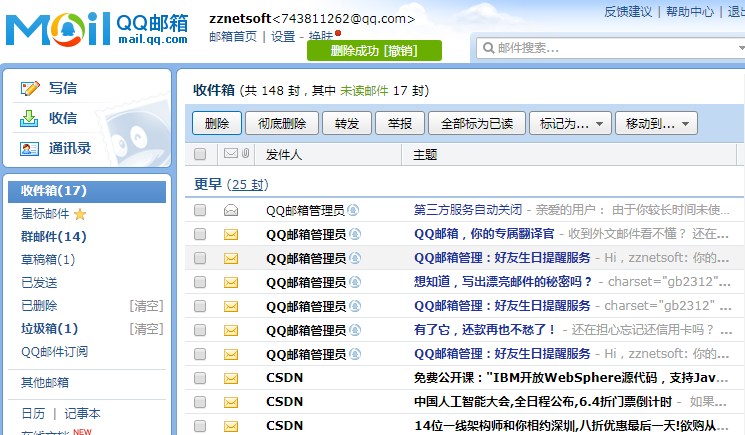The width and height of the screenshot is (745, 435).
Task: Click the 转发 button
Action: point(347,123)
